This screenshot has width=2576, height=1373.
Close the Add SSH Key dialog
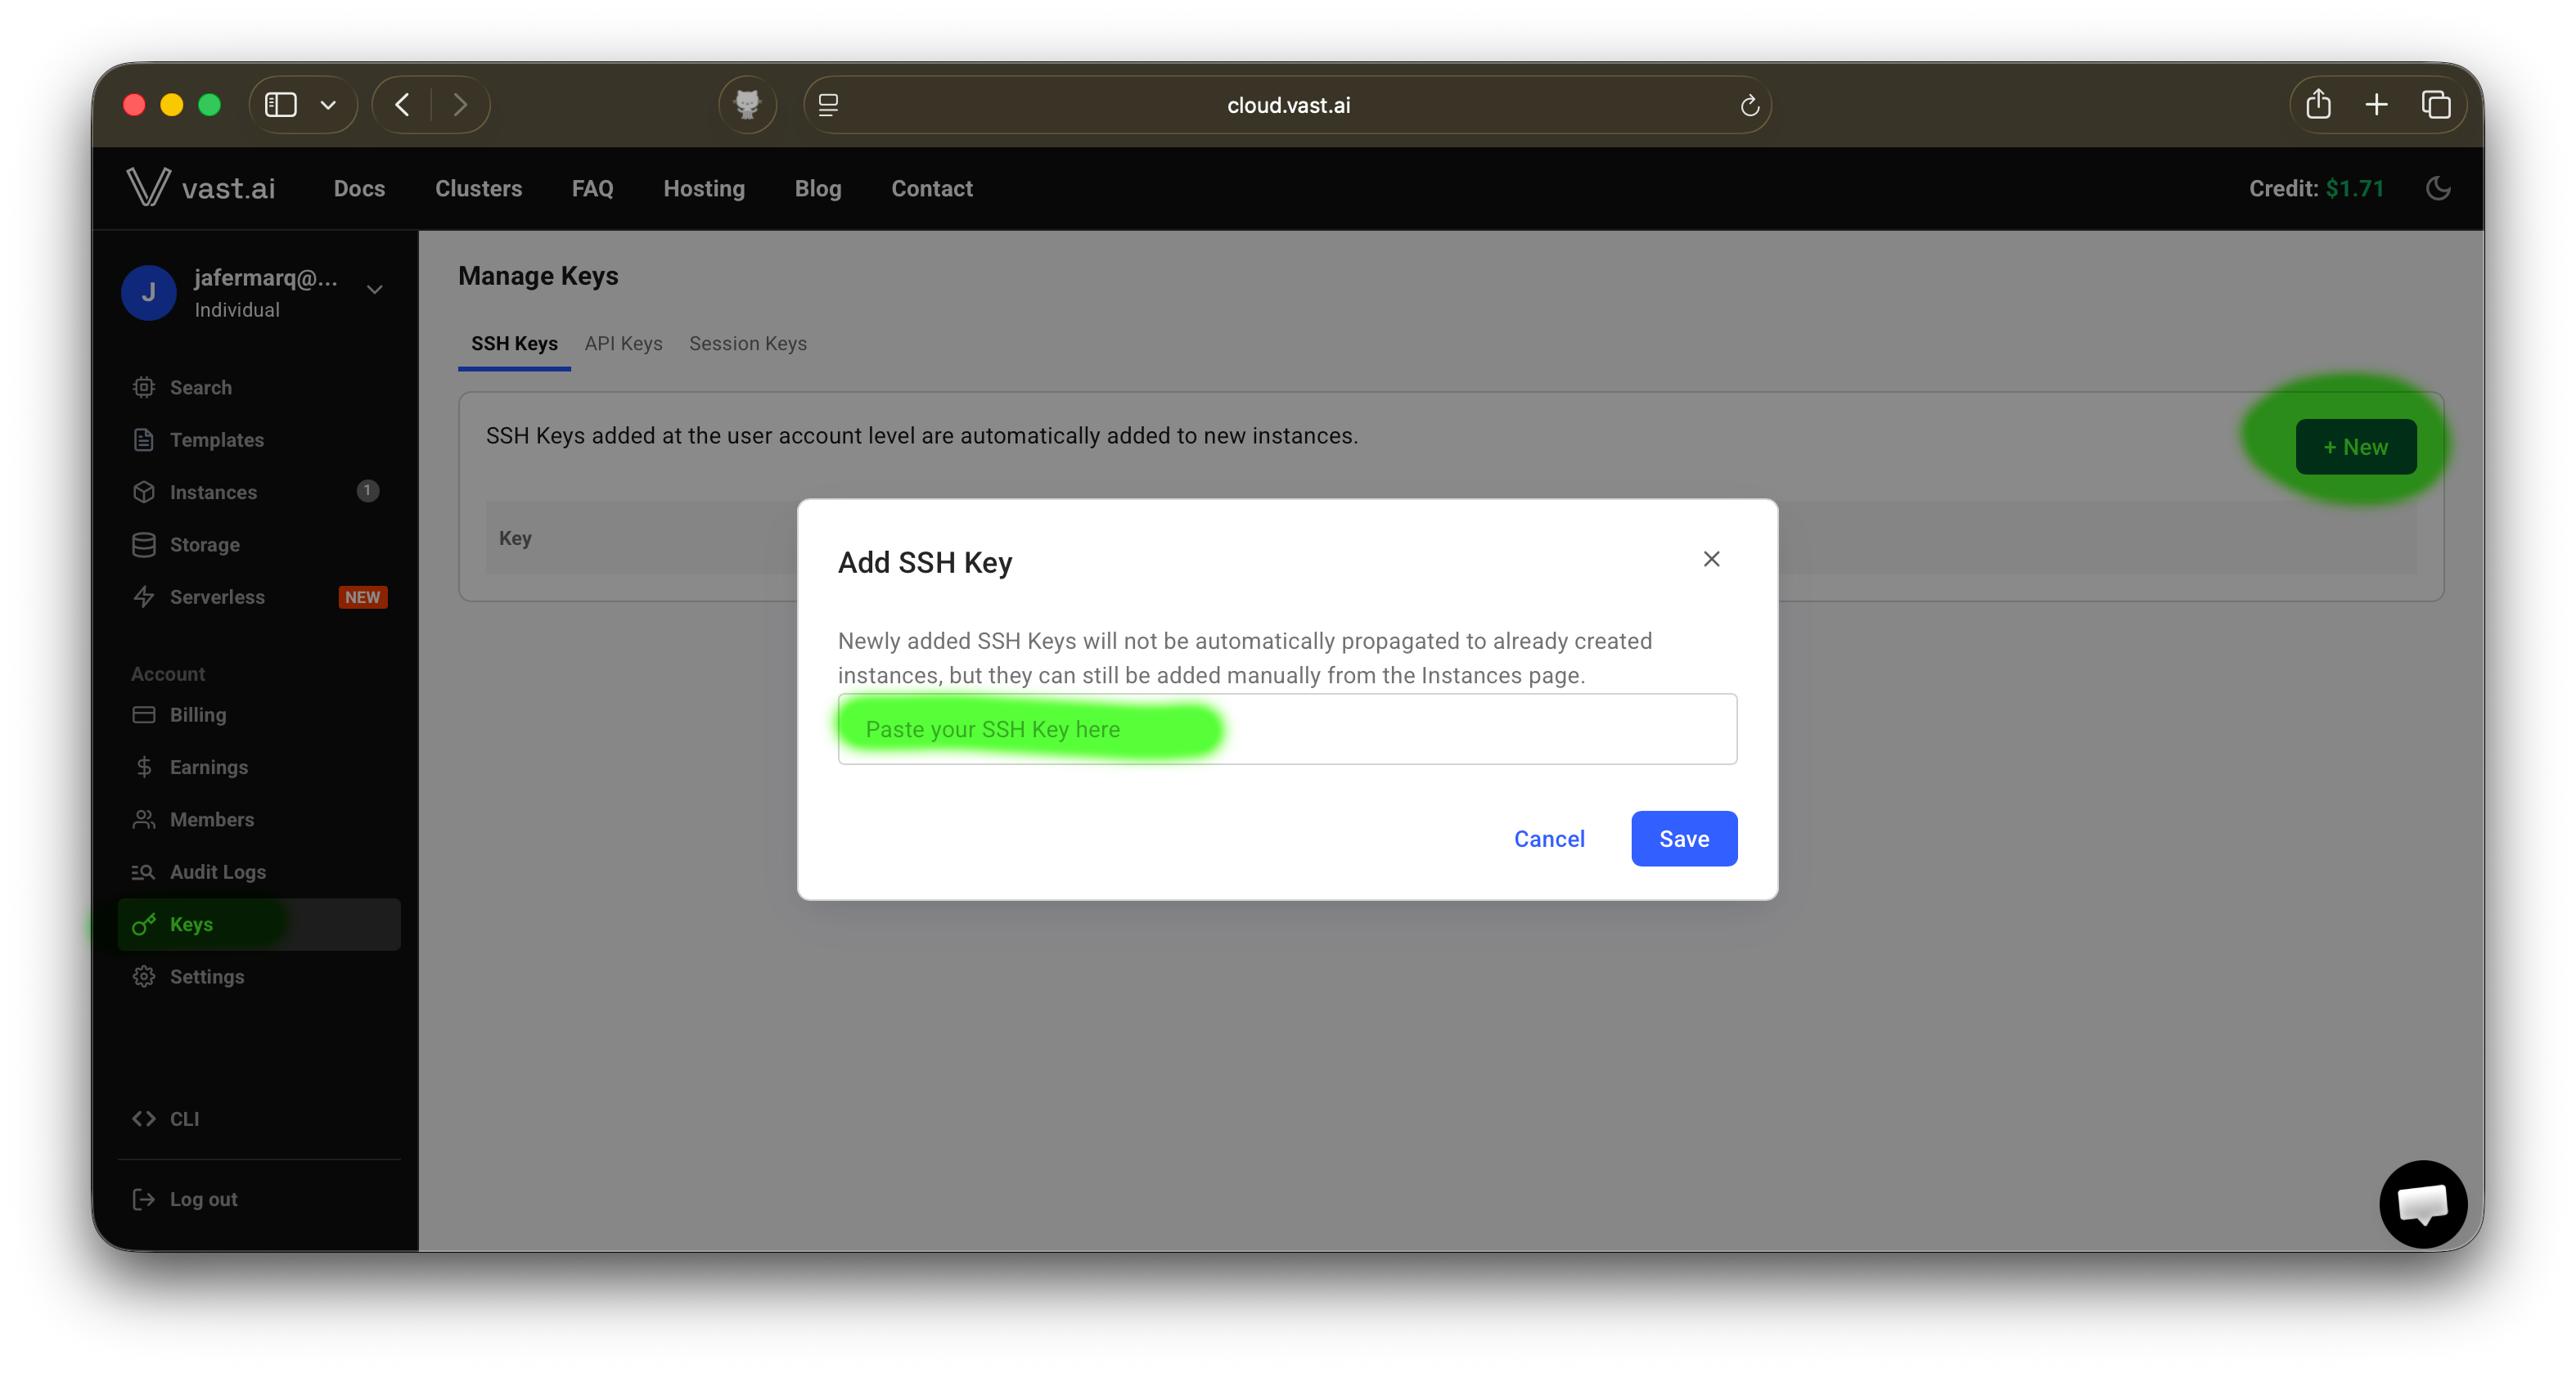(x=1711, y=559)
